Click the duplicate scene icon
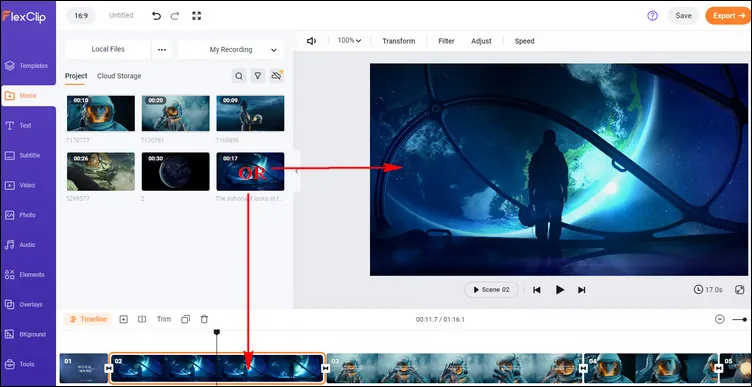The height and width of the screenshot is (387, 752). (186, 319)
